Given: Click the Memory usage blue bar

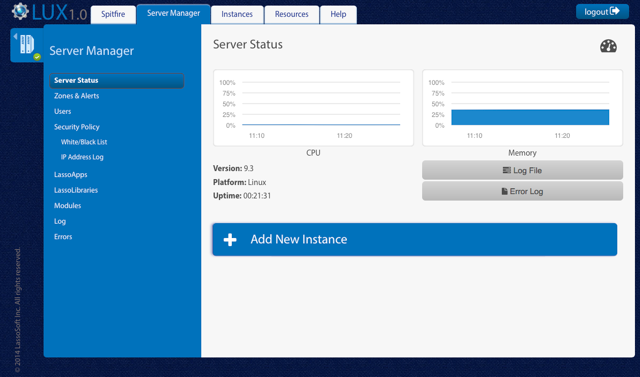Looking at the screenshot, I should [530, 117].
